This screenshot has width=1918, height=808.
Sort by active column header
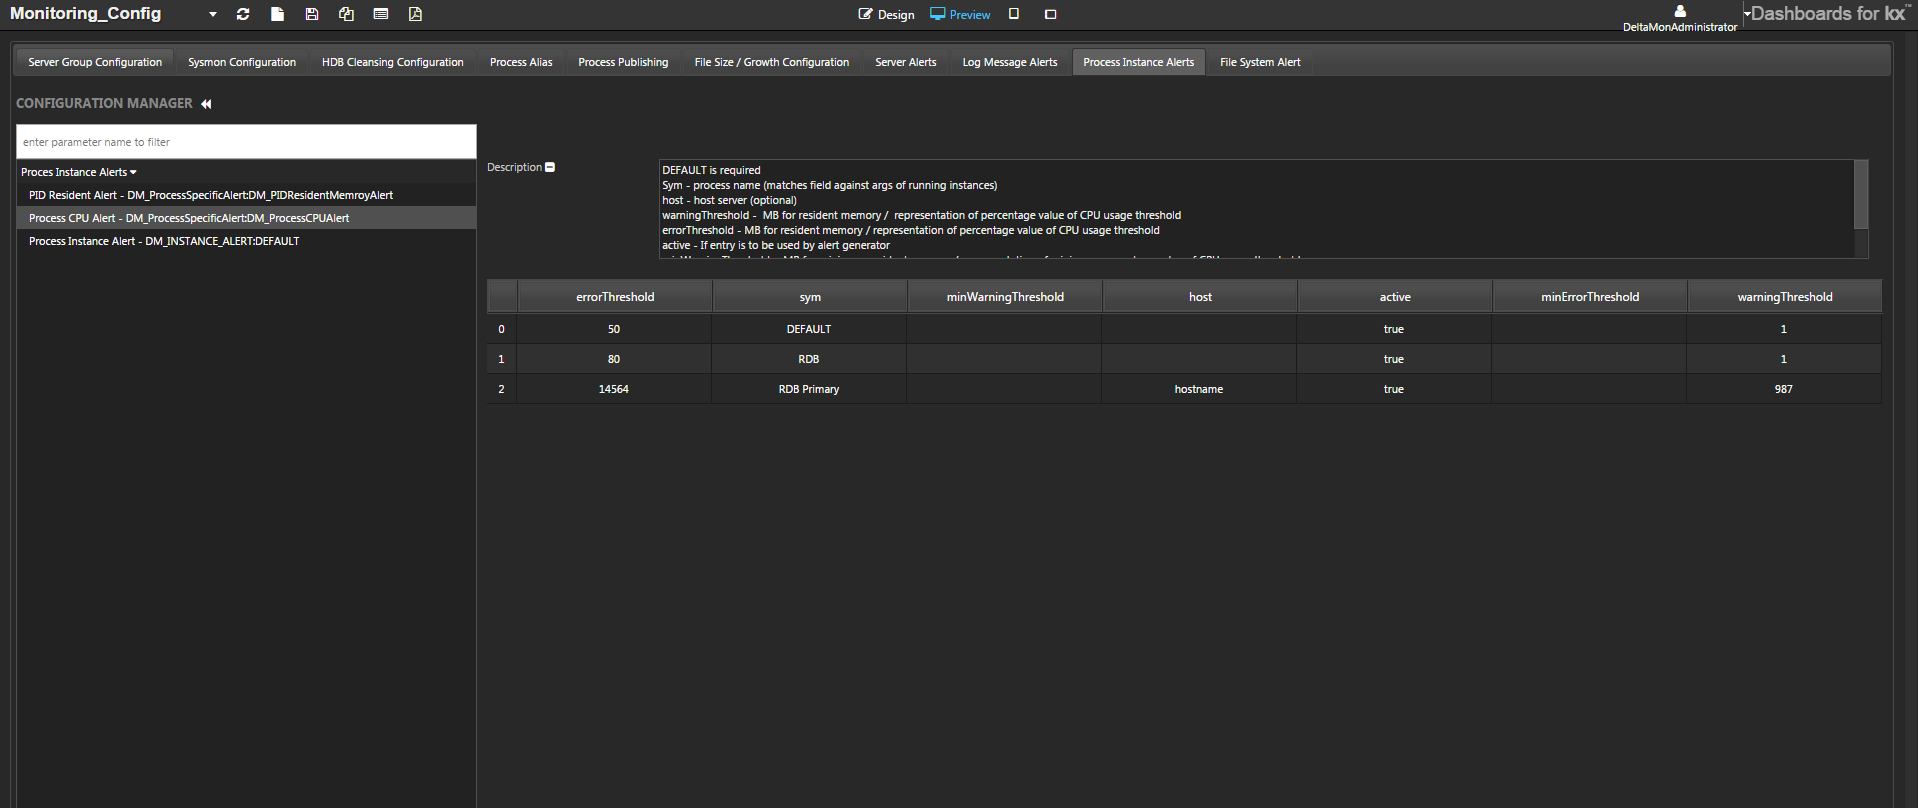pos(1395,297)
